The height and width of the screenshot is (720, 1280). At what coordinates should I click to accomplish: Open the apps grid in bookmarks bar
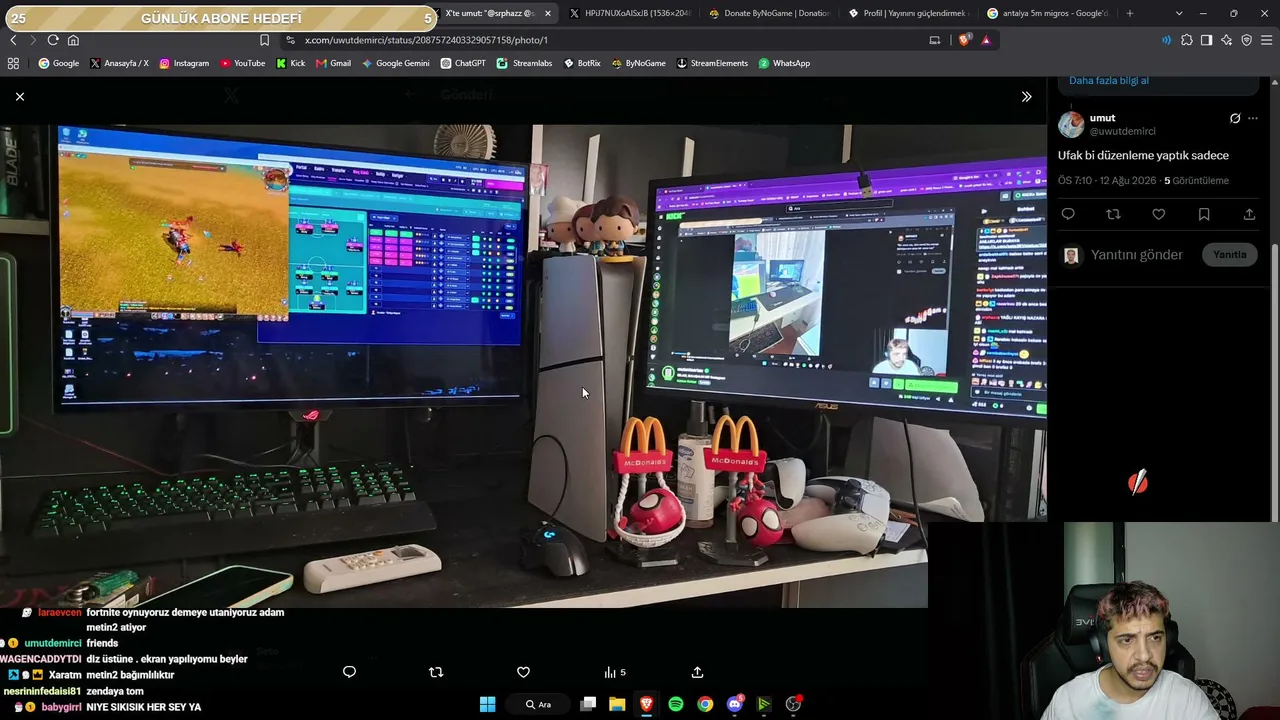point(13,63)
